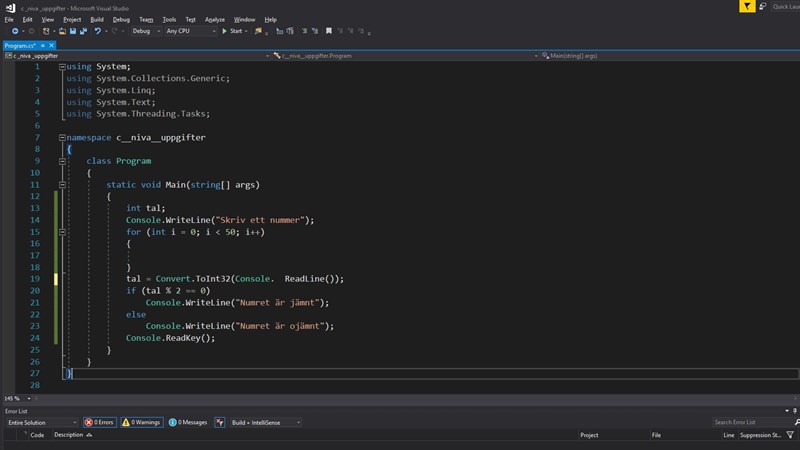Select the Program.cs editor tab
Image resolution: width=800 pixels, height=450 pixels.
[x=20, y=45]
